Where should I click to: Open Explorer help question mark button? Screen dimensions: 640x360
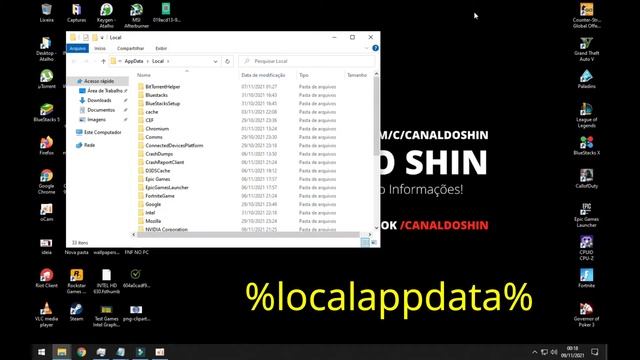click(x=375, y=48)
